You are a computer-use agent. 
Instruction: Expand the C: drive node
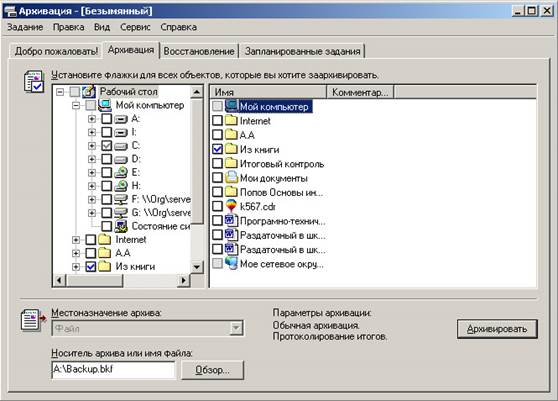click(x=92, y=146)
